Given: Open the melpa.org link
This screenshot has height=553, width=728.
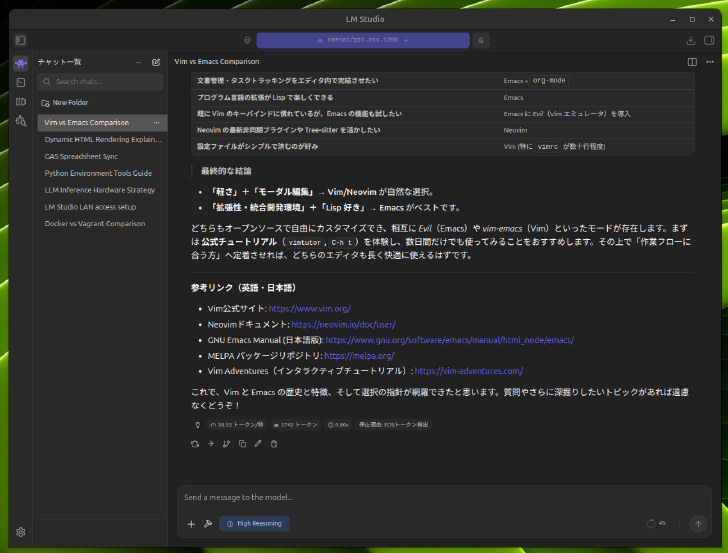Looking at the screenshot, I should (x=359, y=356).
